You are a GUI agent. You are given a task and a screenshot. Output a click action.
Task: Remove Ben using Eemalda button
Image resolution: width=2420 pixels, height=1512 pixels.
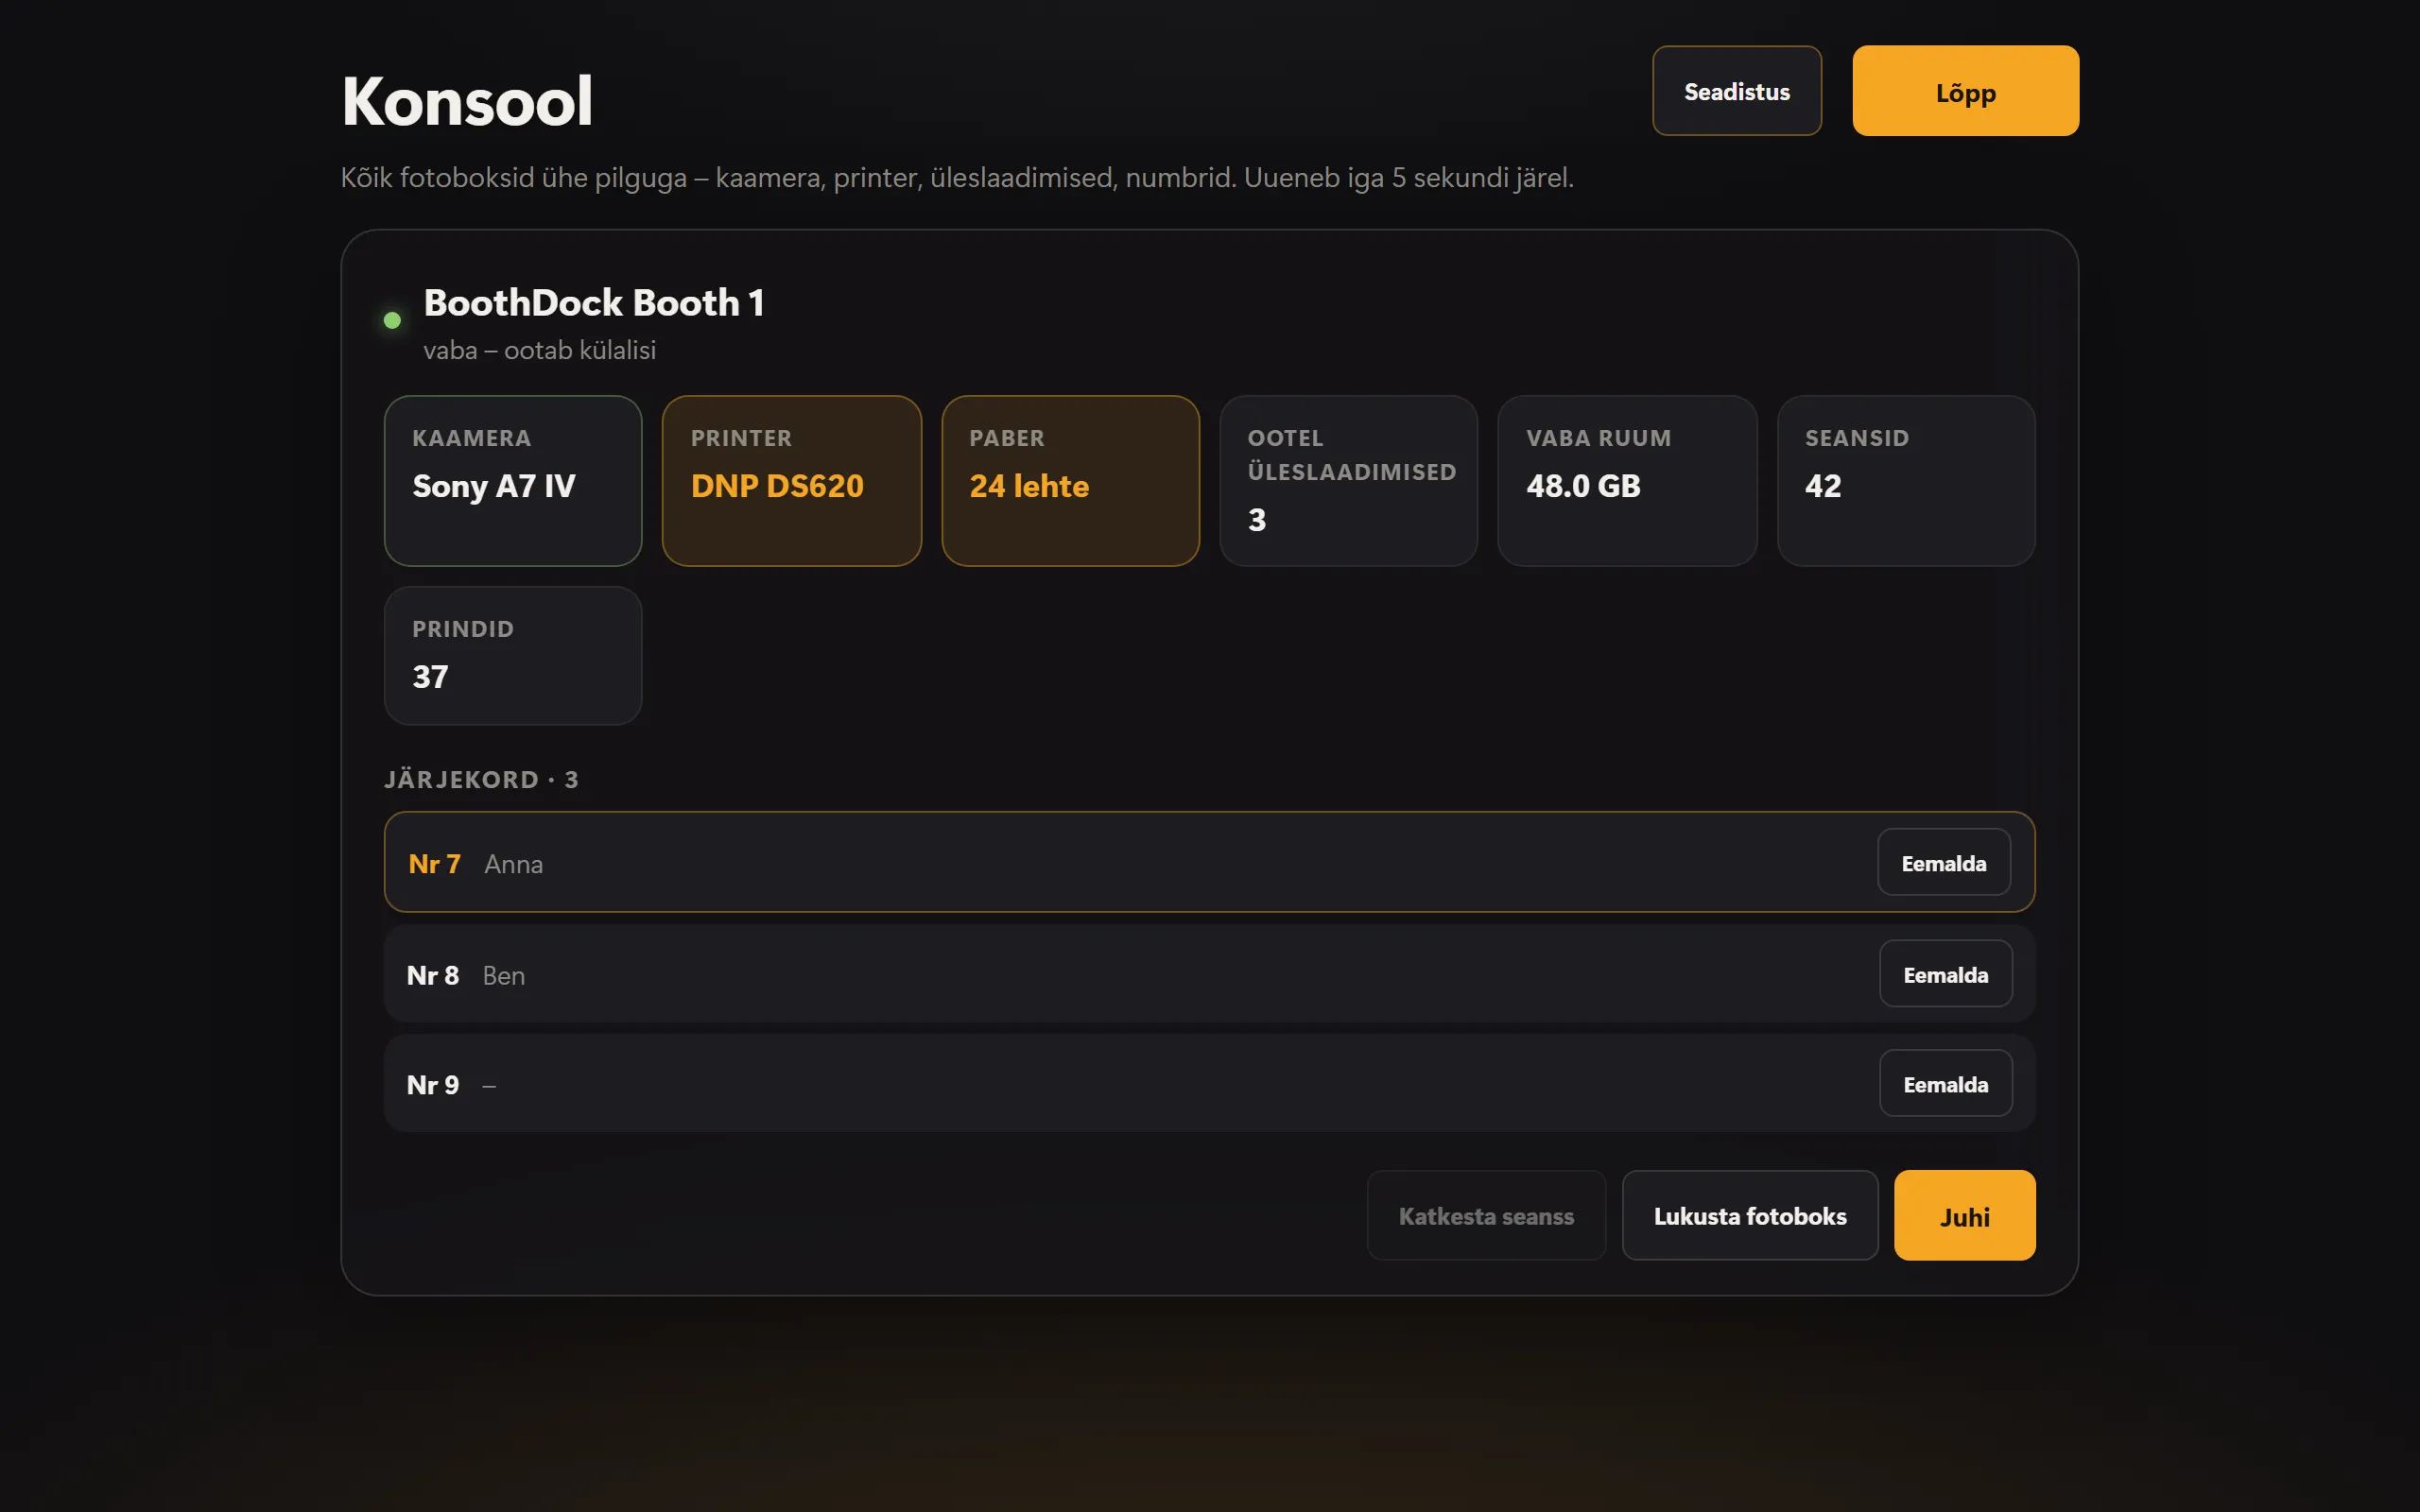point(1945,973)
